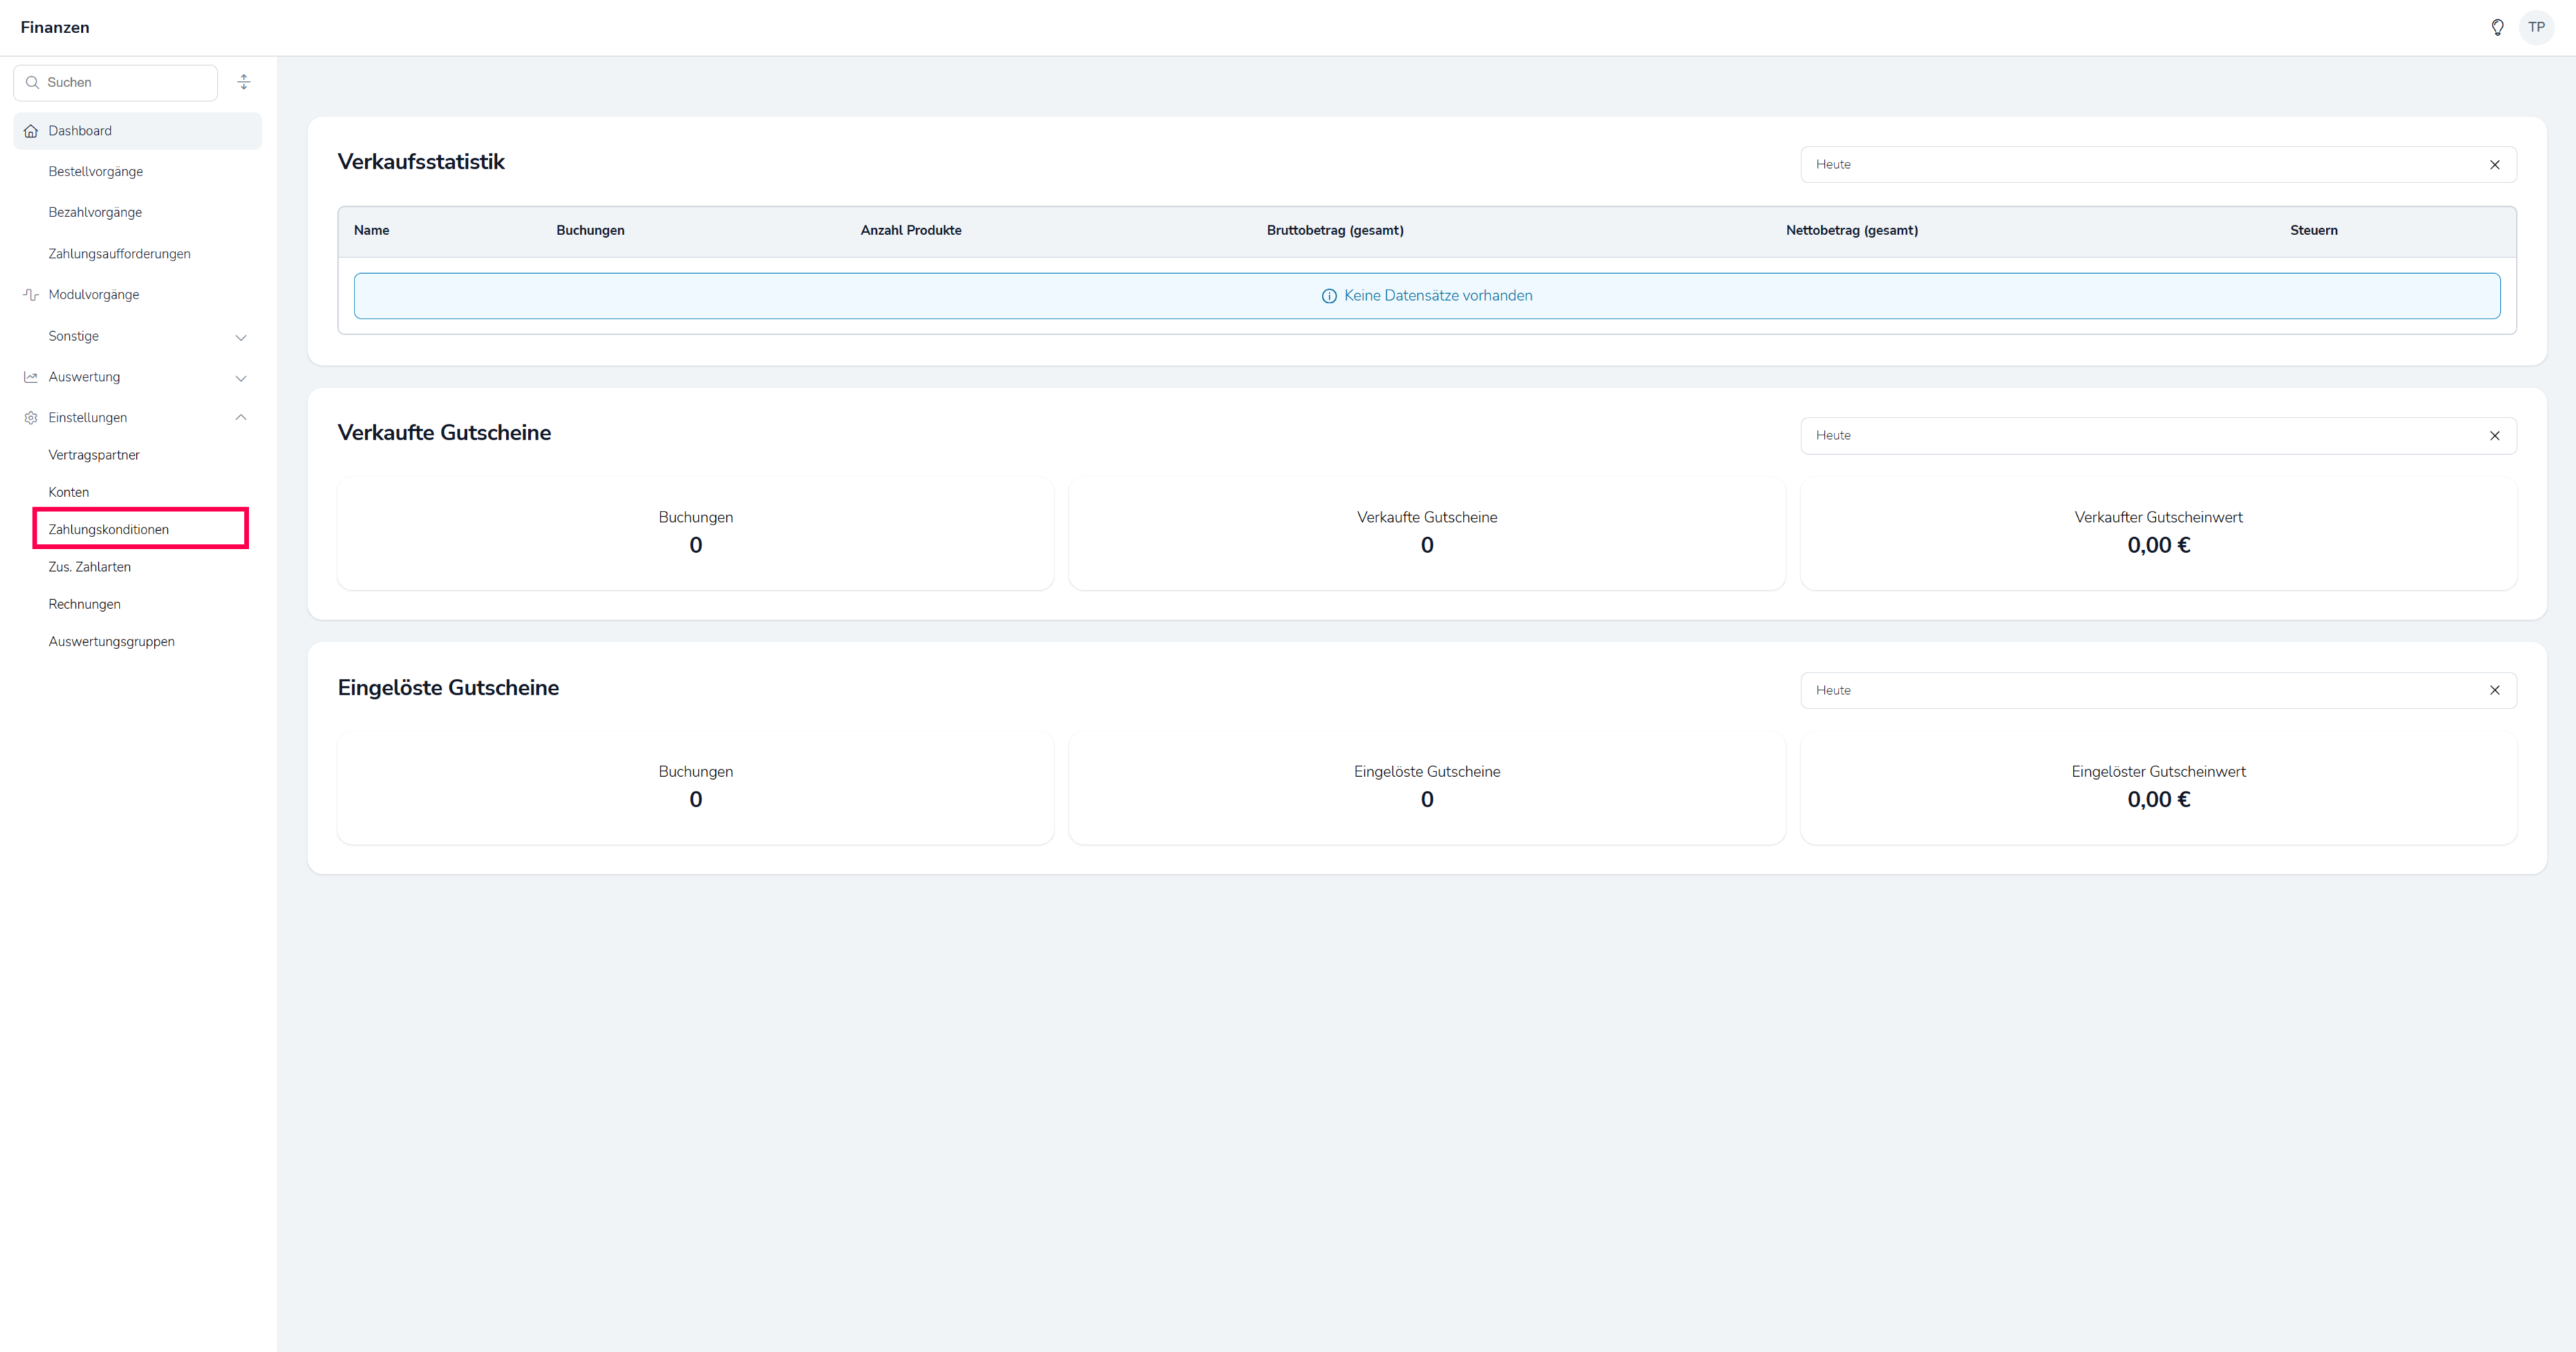2576x1352 pixels.
Task: Clear the Verkaufsstatistik date filter
Action: [x=2494, y=165]
